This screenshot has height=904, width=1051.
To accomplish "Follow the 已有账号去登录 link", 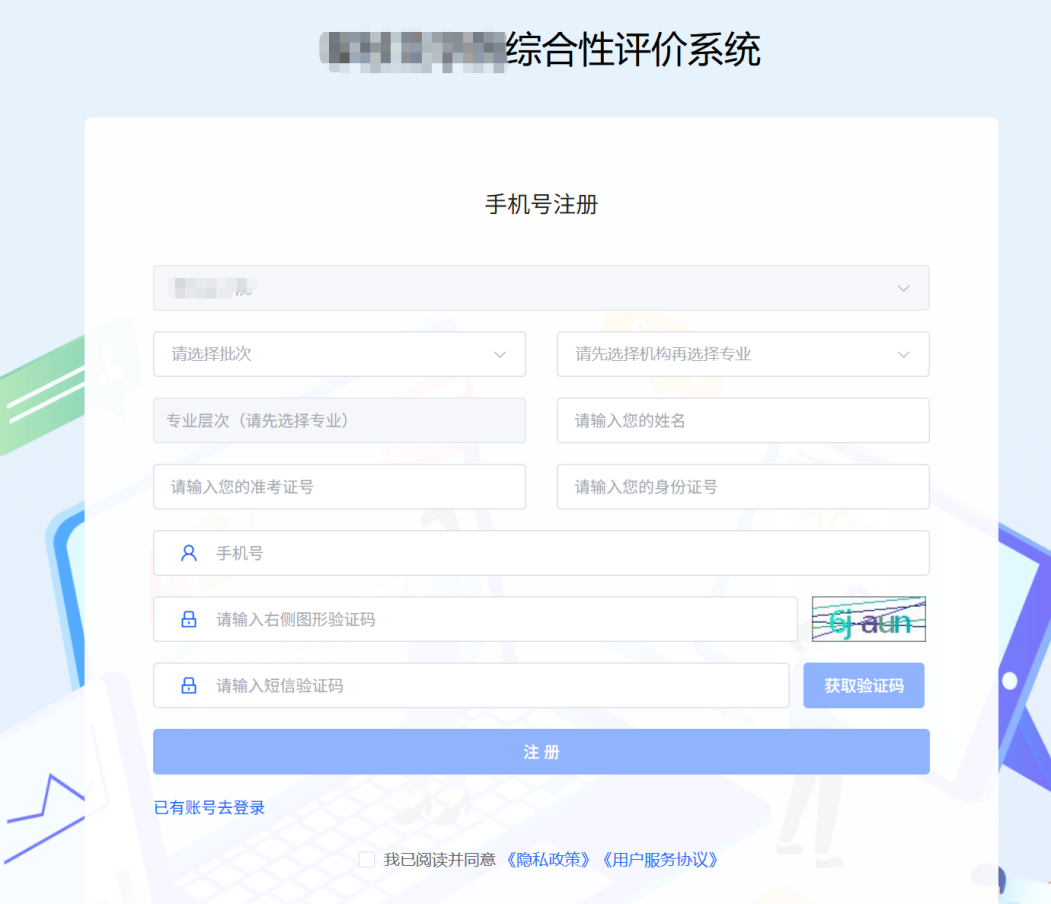I will [209, 808].
